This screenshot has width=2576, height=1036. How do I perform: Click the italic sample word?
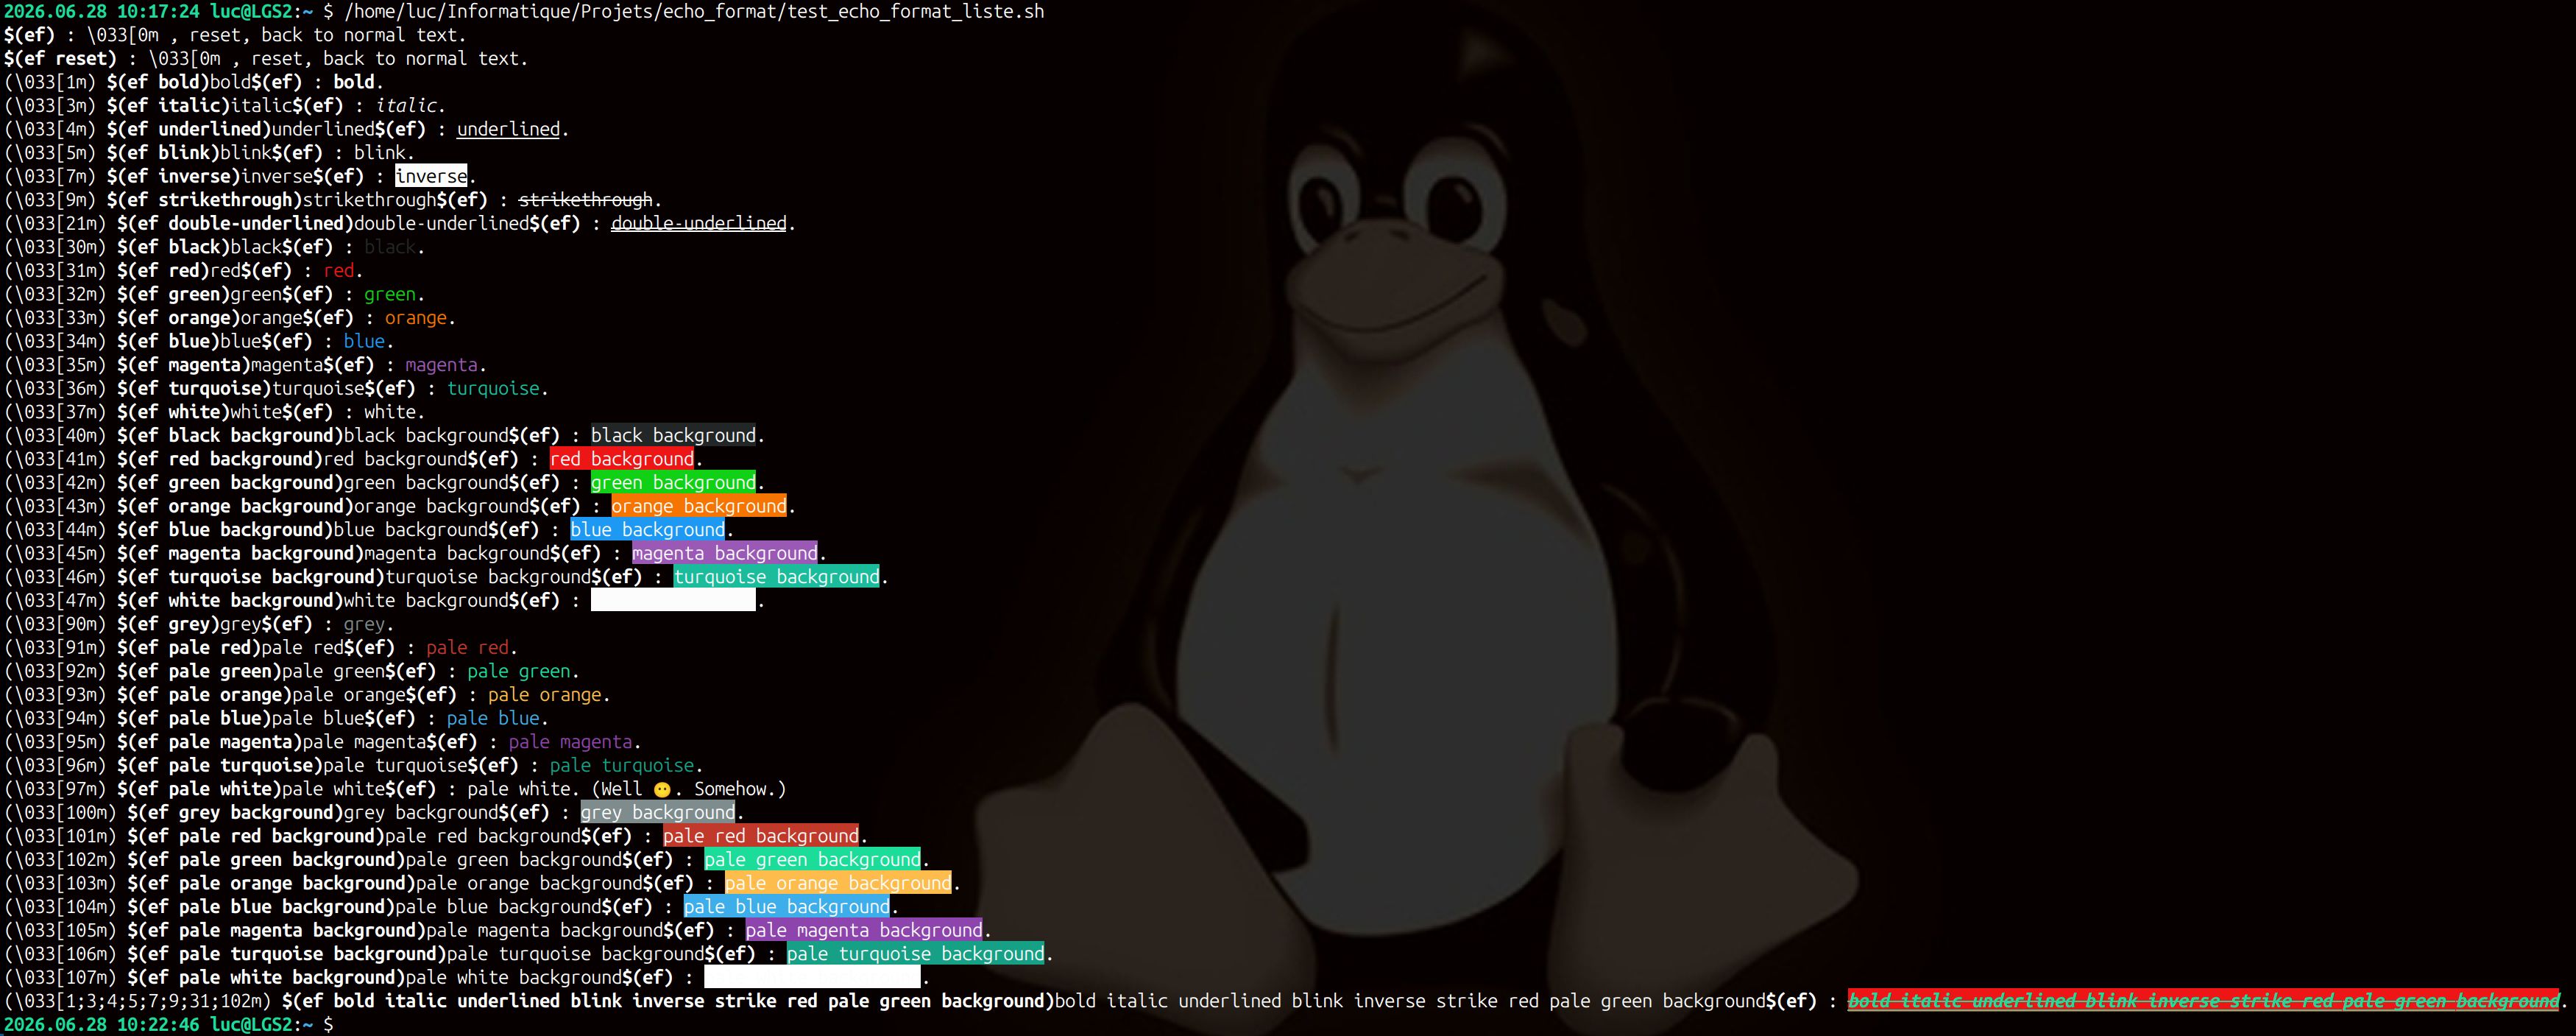point(406,105)
